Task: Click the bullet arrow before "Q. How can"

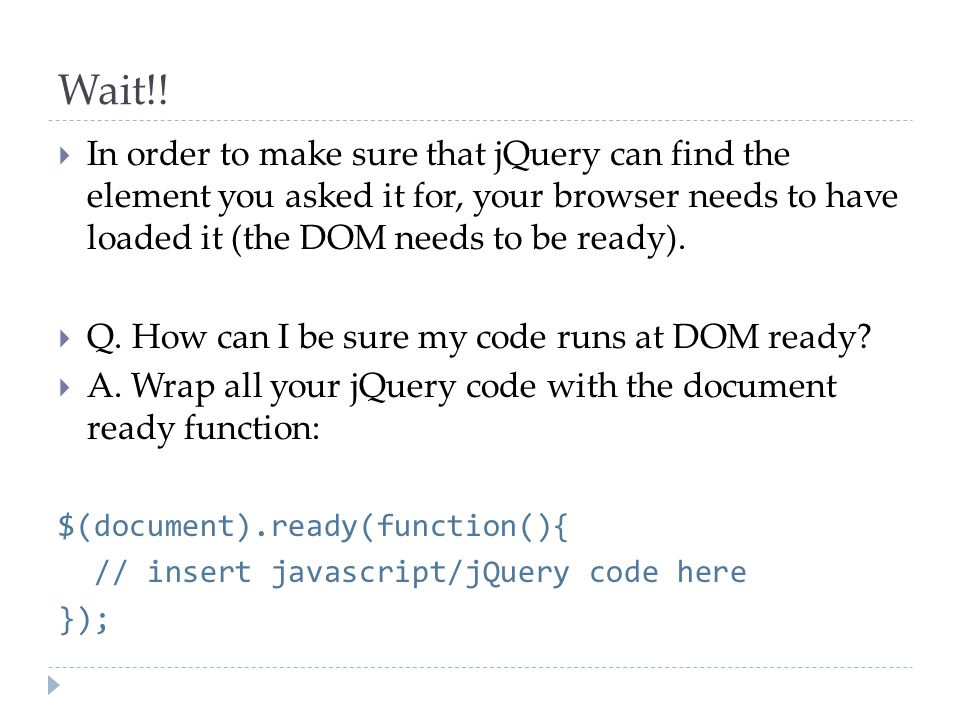Action: point(65,338)
